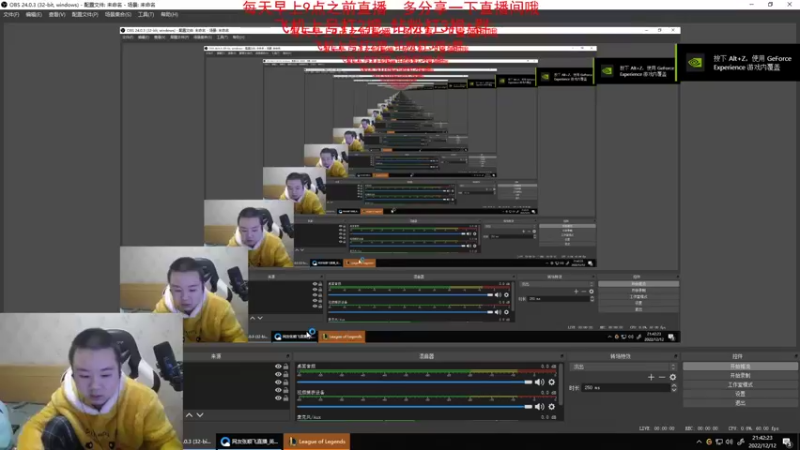Pop out the 控件 controls dock panel

[795, 356]
